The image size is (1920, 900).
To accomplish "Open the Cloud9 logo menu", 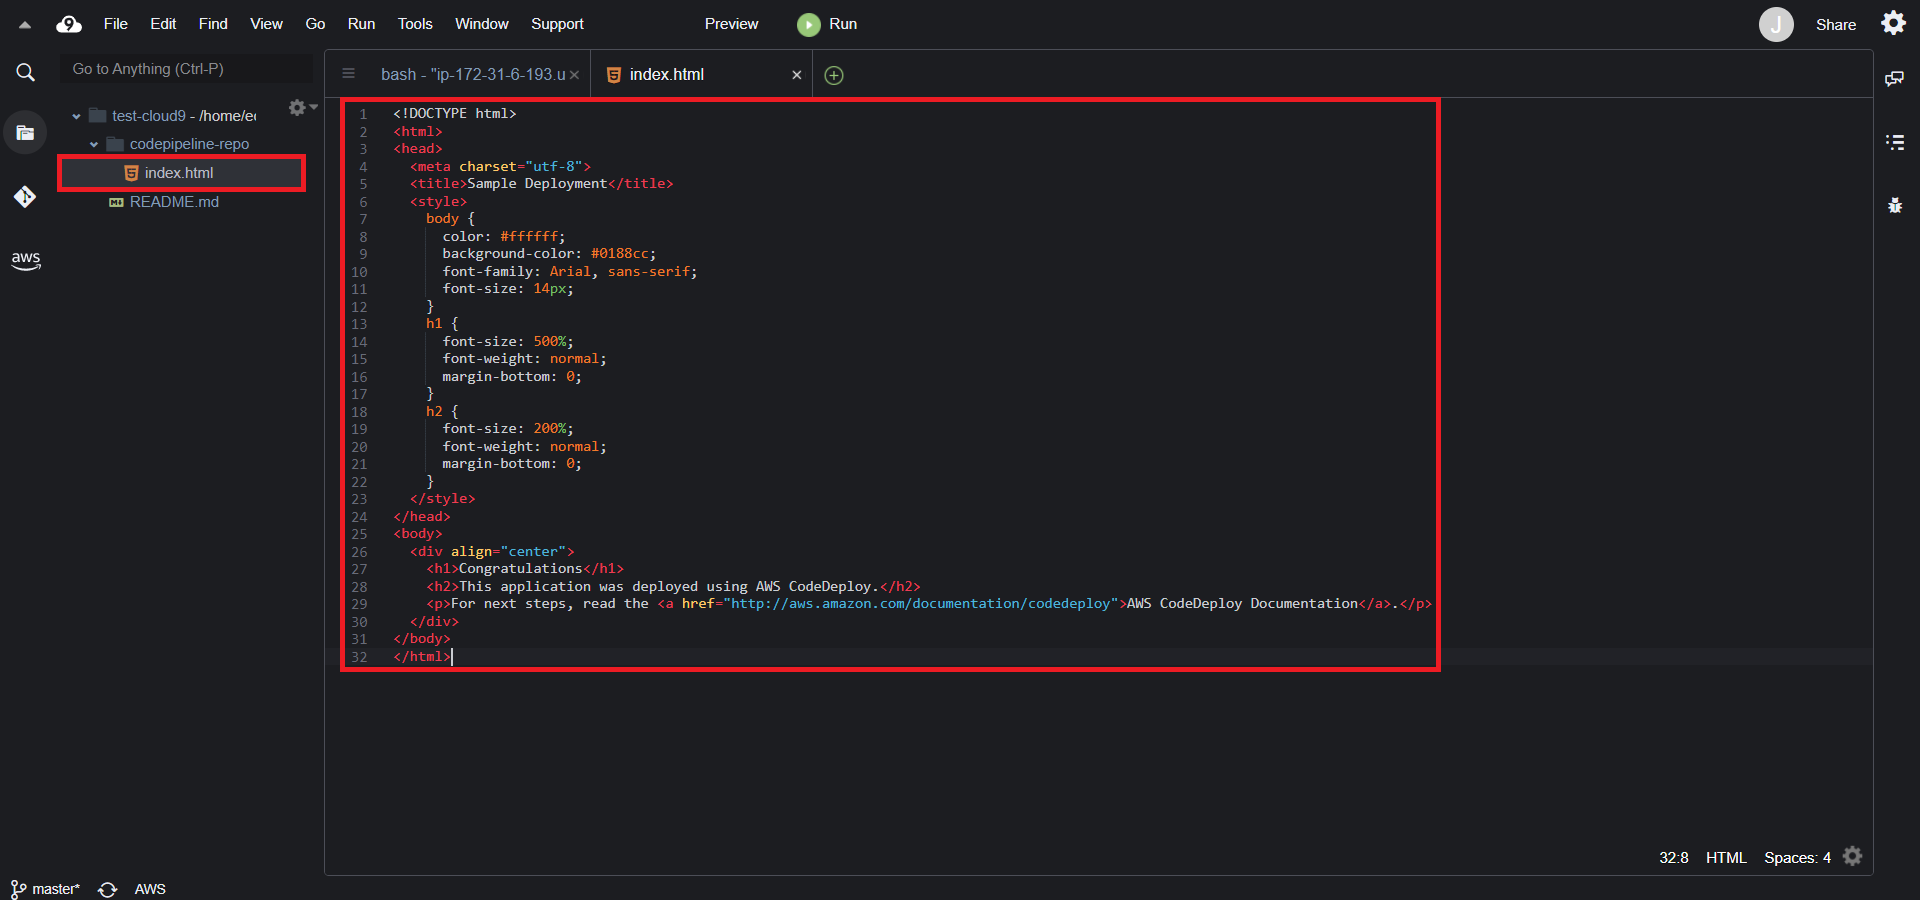I will [69, 24].
